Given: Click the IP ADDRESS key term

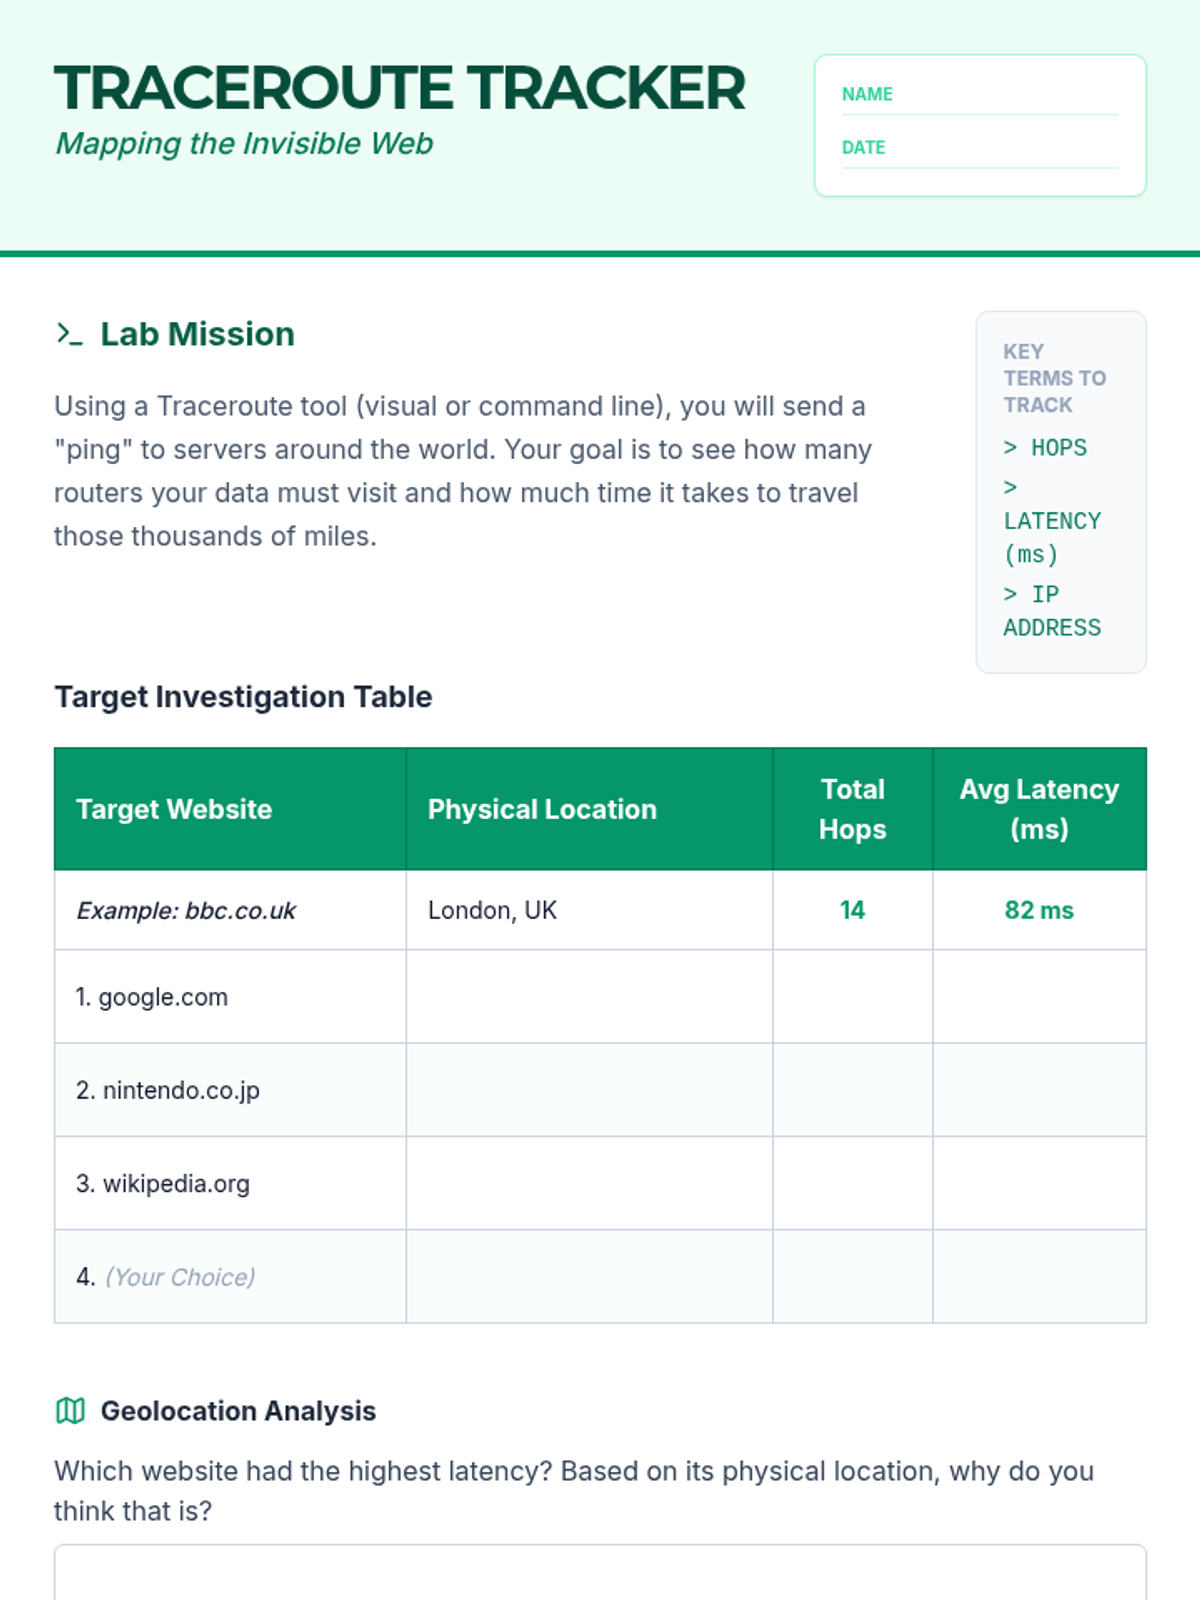Looking at the screenshot, I should click(1051, 611).
